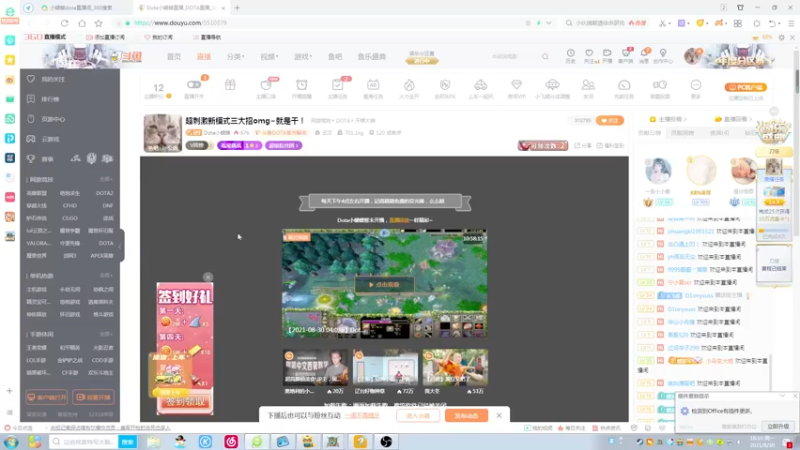The width and height of the screenshot is (800, 450).
Task: Switch to the first browser tab about 360 search
Action: pyautogui.click(x=82, y=8)
